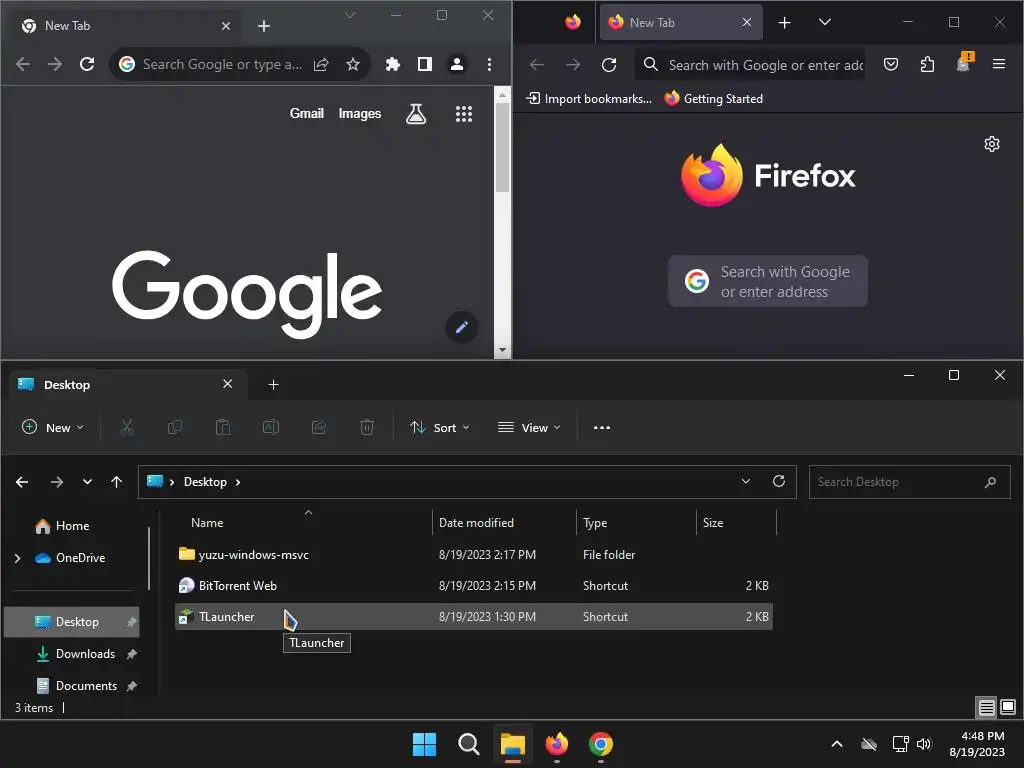Select the BitTorrent Web shortcut

click(x=473, y=586)
